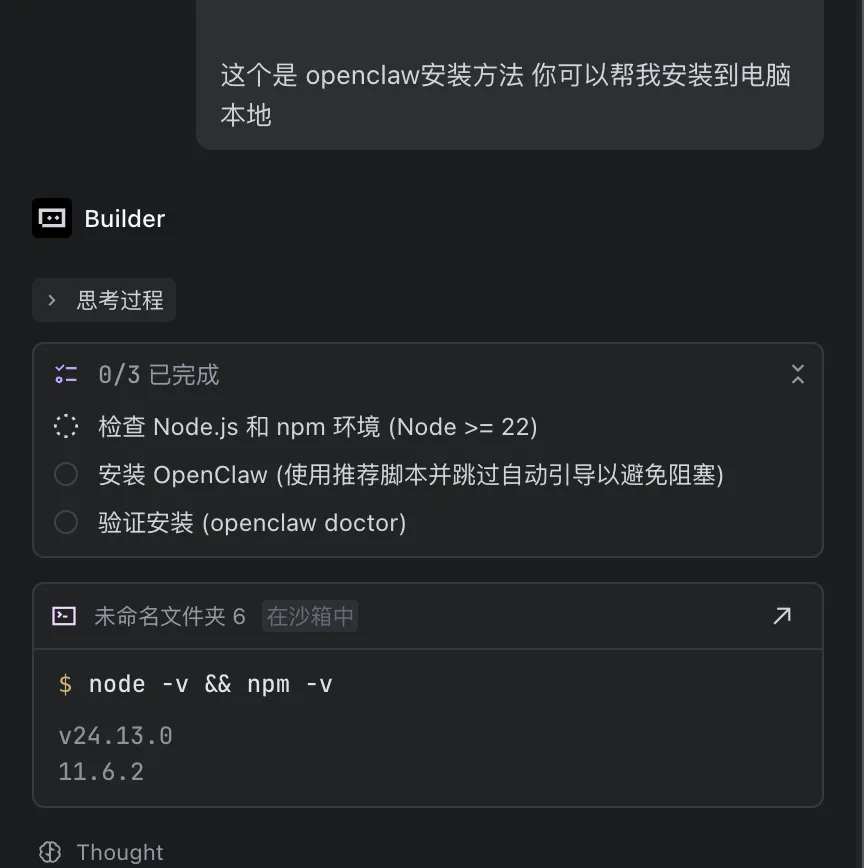This screenshot has height=868, width=864.
Task: Click the v24.13.0 version output line
Action: [x=116, y=736]
